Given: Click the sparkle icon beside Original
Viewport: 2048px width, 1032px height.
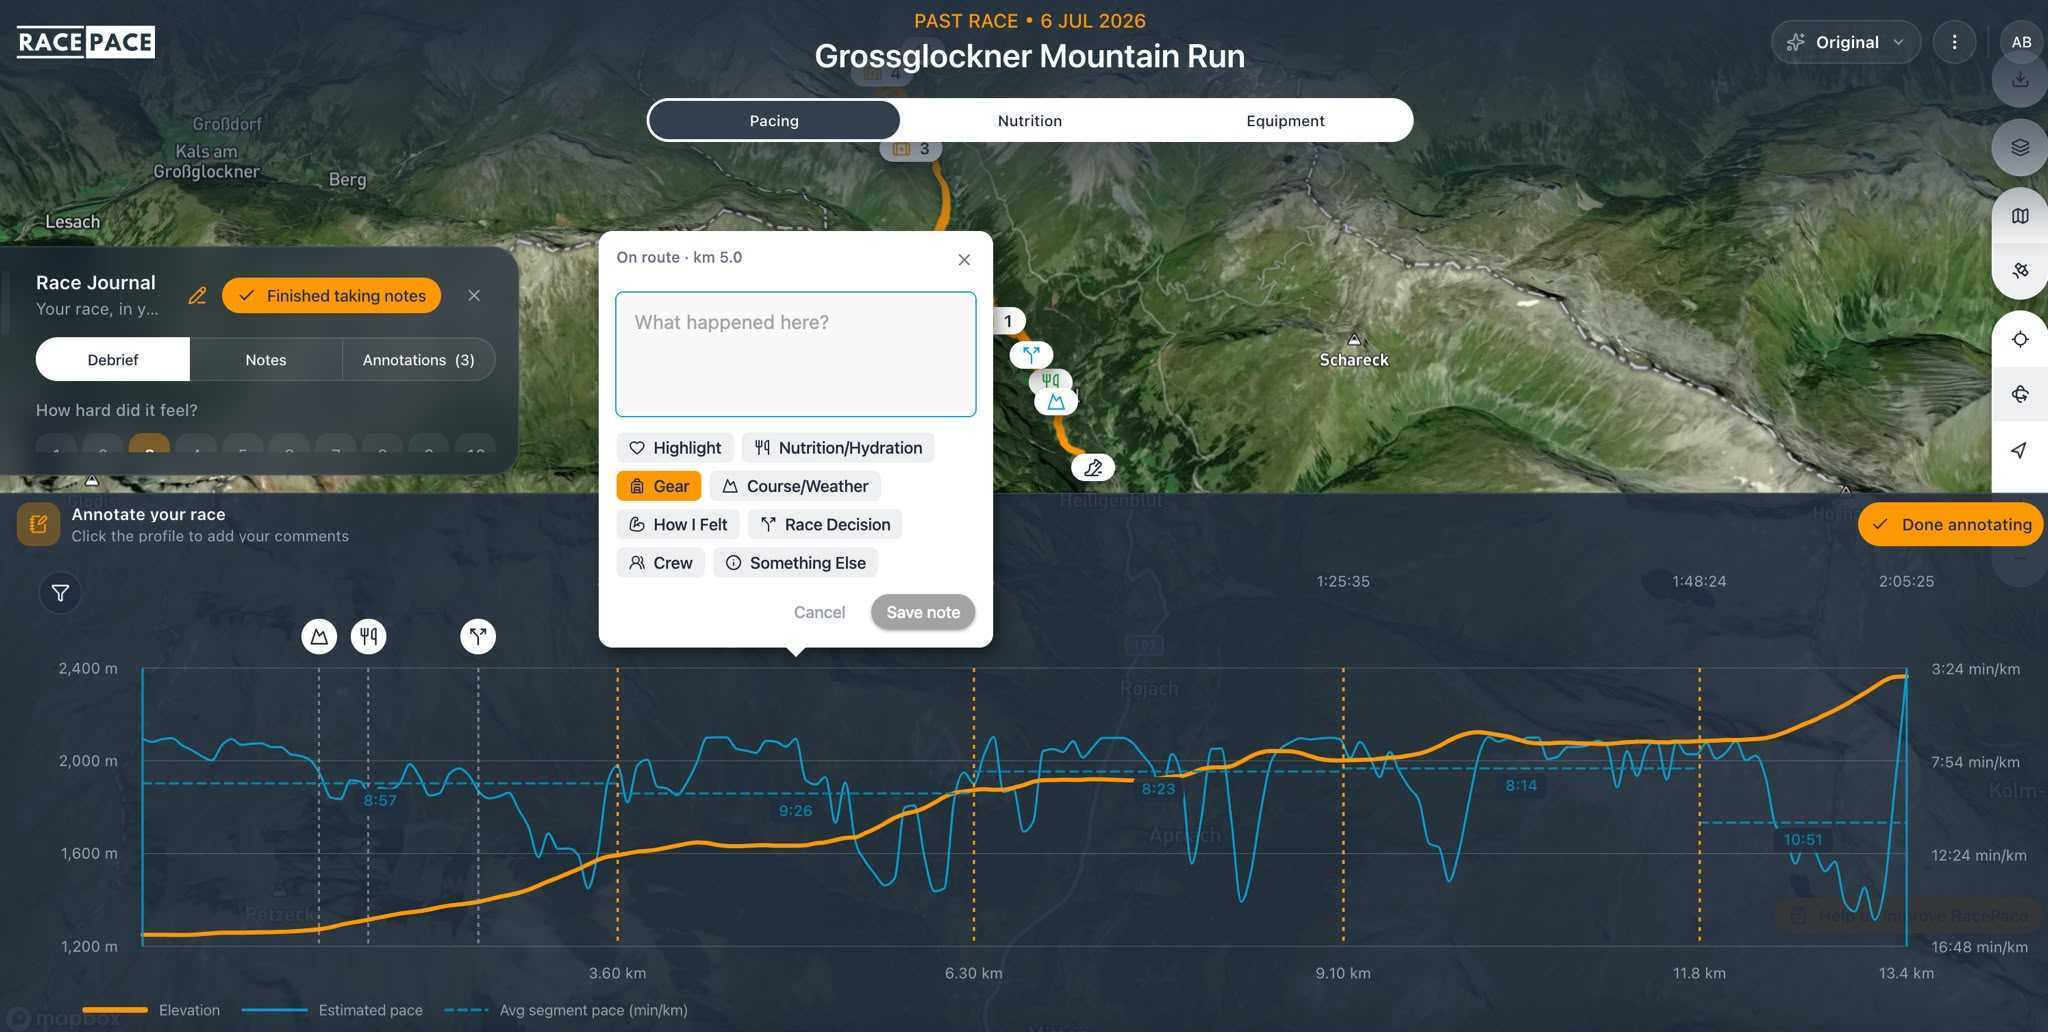Looking at the screenshot, I should [1796, 42].
